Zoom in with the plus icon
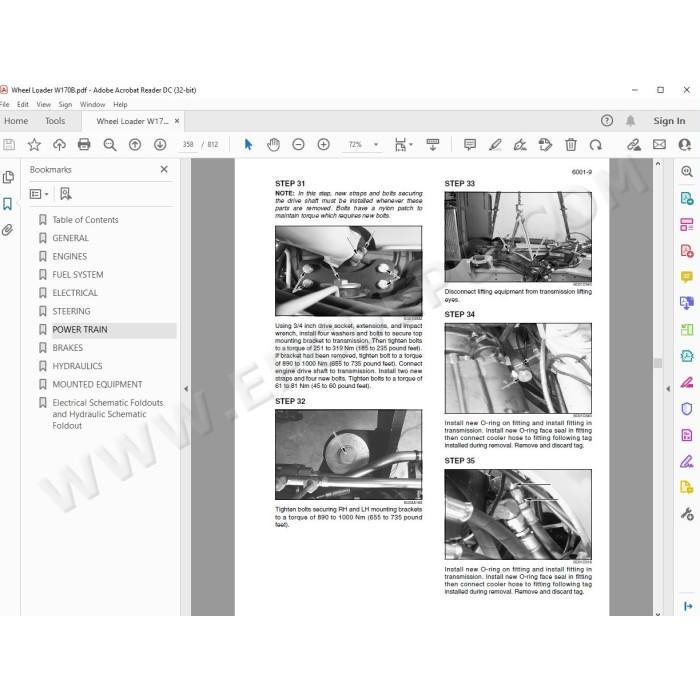The image size is (700, 700). (324, 145)
